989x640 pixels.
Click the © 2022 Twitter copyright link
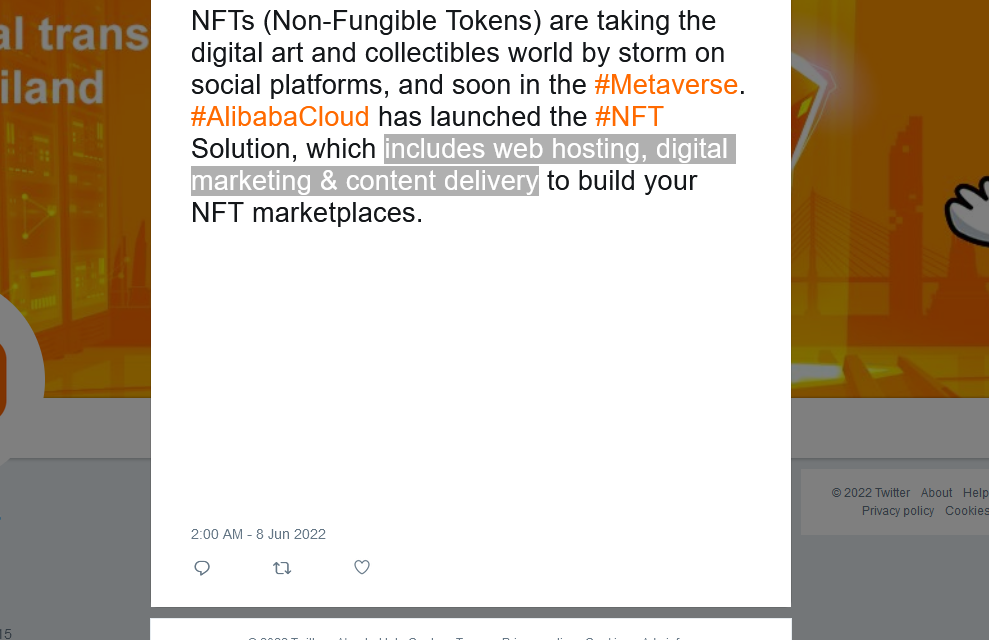[x=870, y=492]
